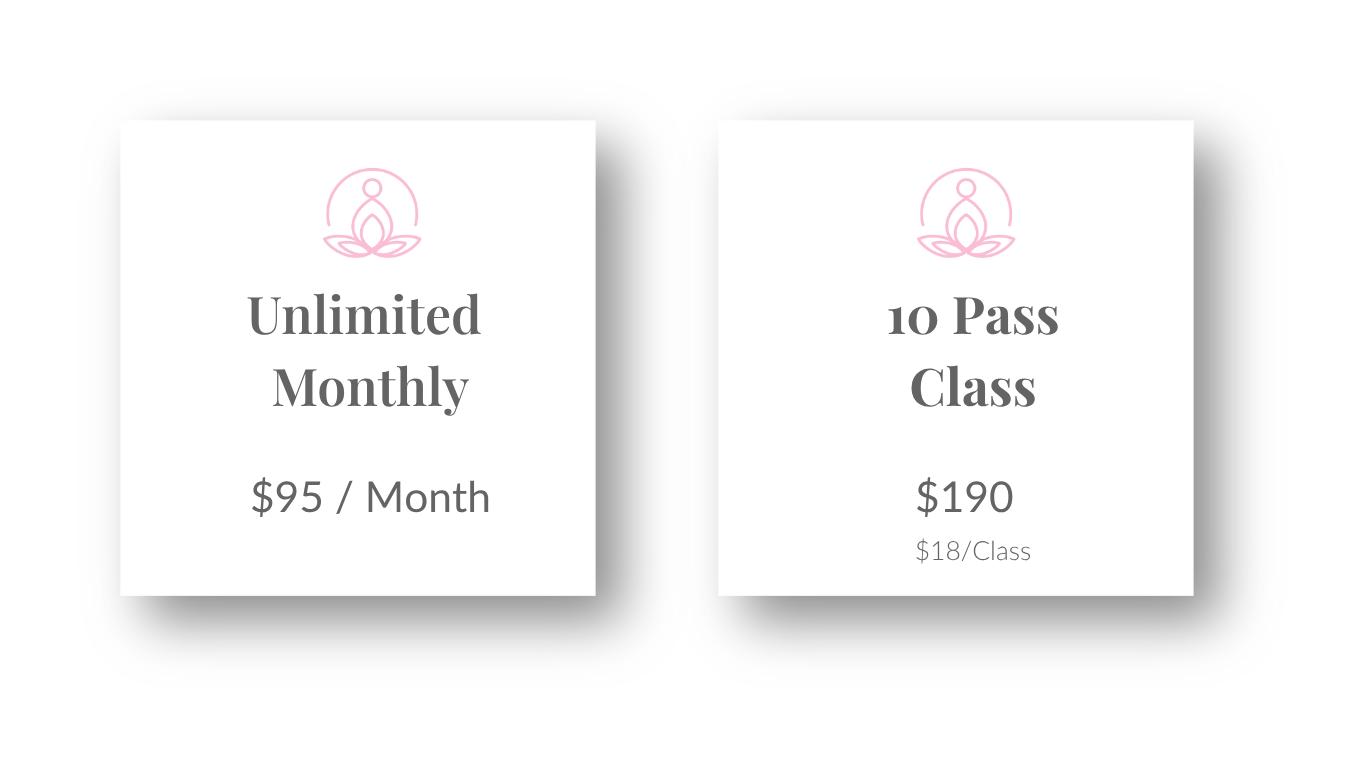Click the small "$18/Class" label
Image resolution: width=1366 pixels, height=768 pixels.
(973, 551)
